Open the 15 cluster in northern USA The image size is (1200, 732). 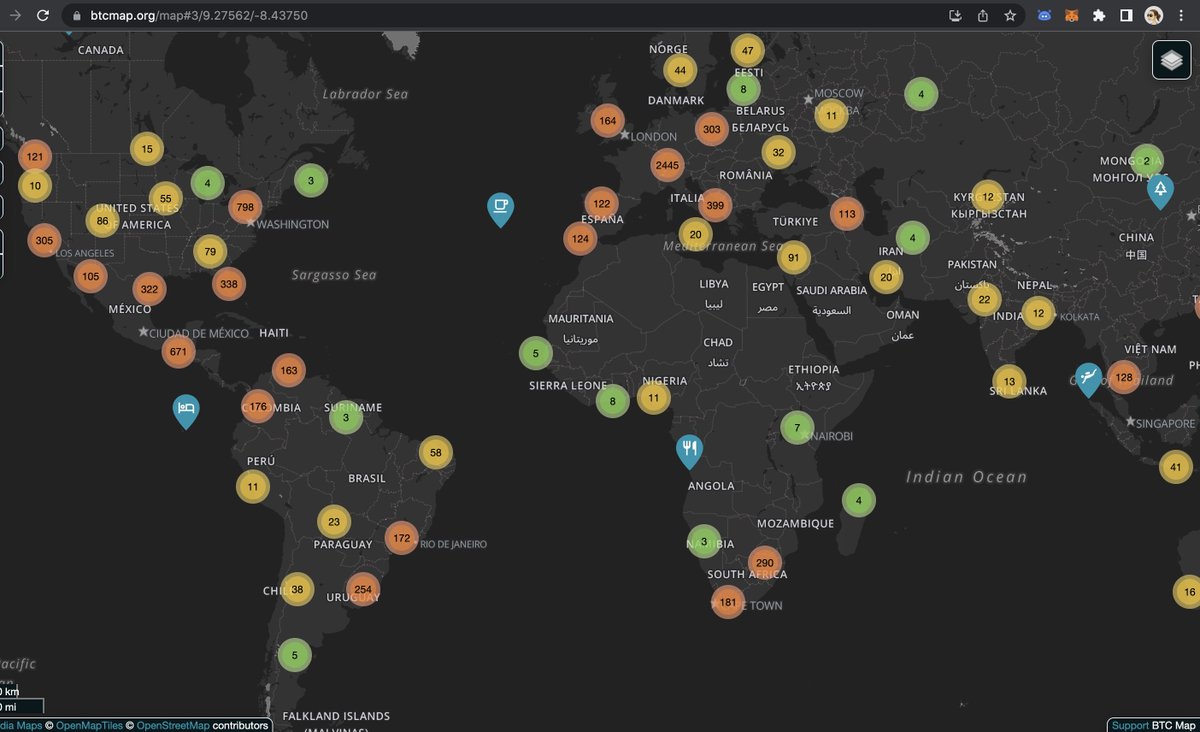pyautogui.click(x=147, y=149)
